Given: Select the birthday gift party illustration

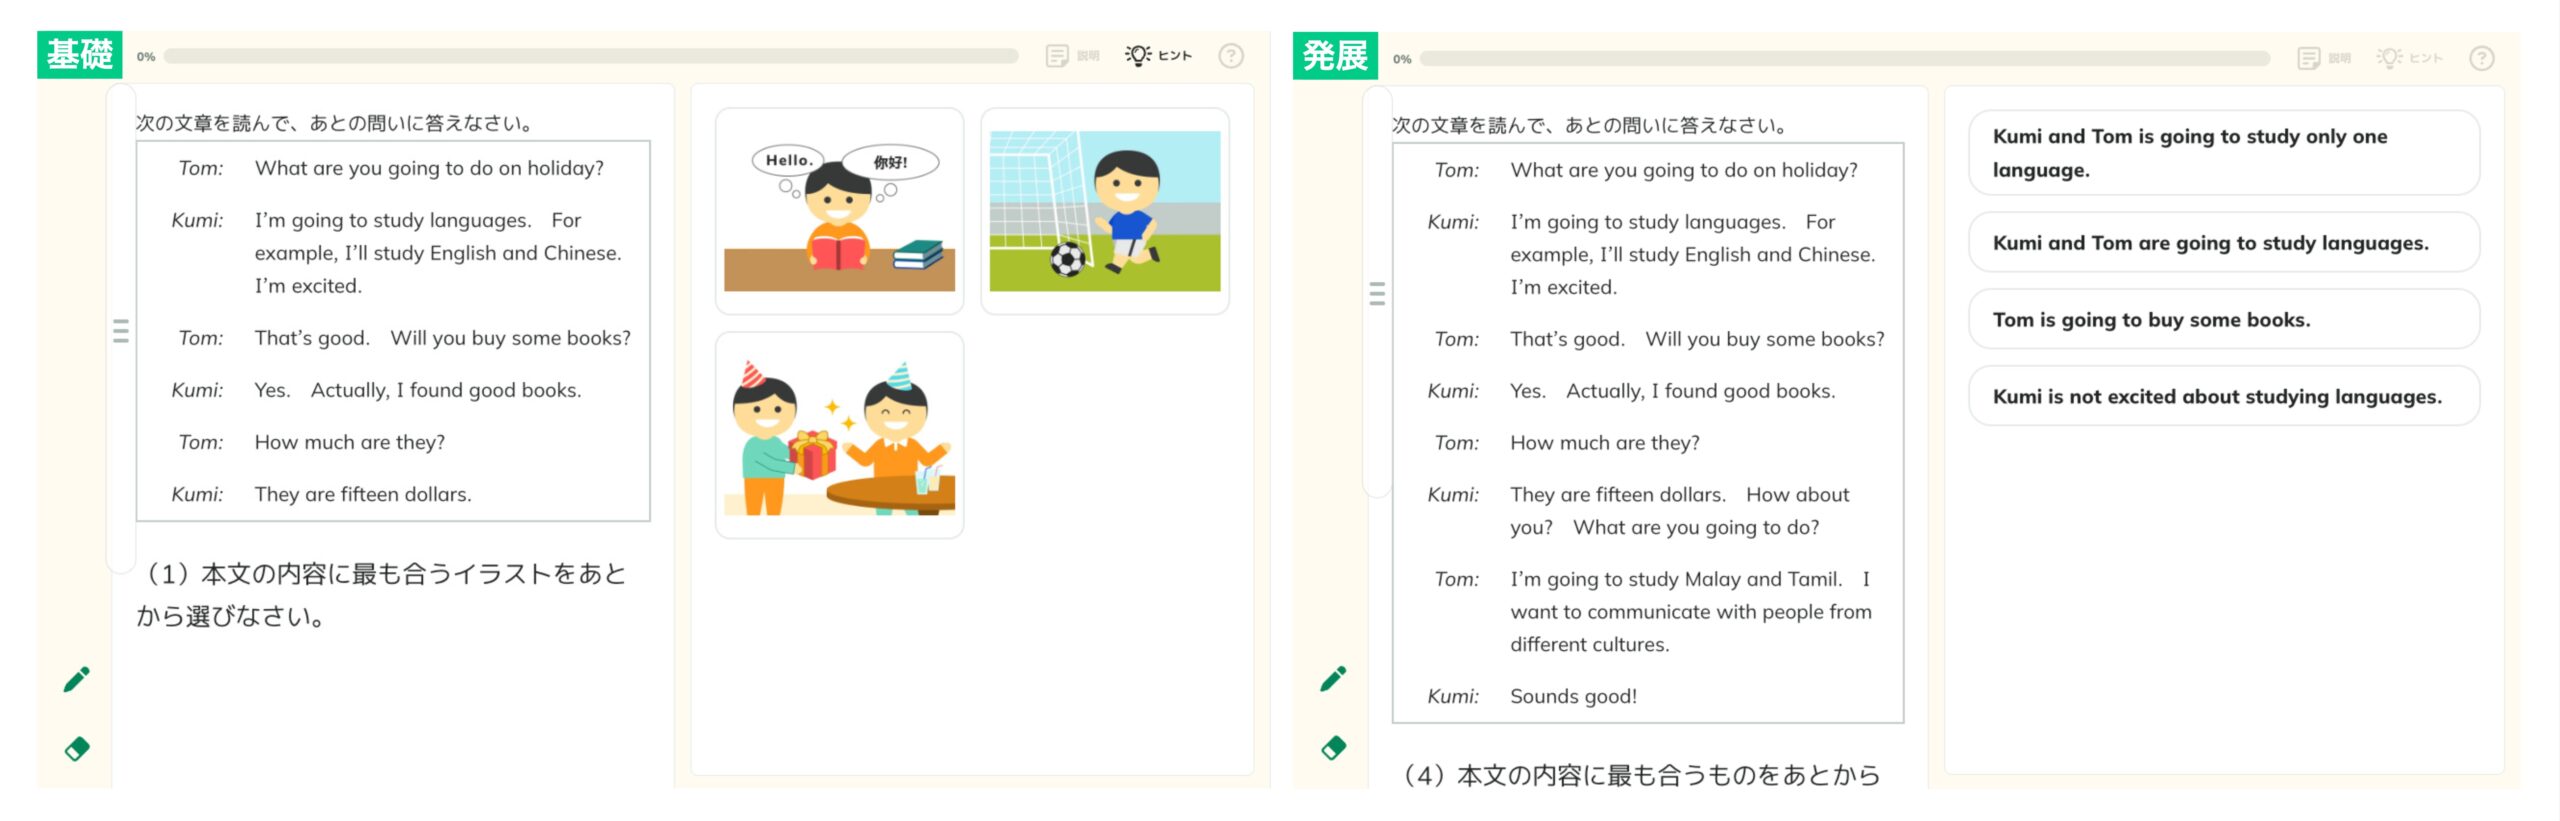Looking at the screenshot, I should [839, 436].
